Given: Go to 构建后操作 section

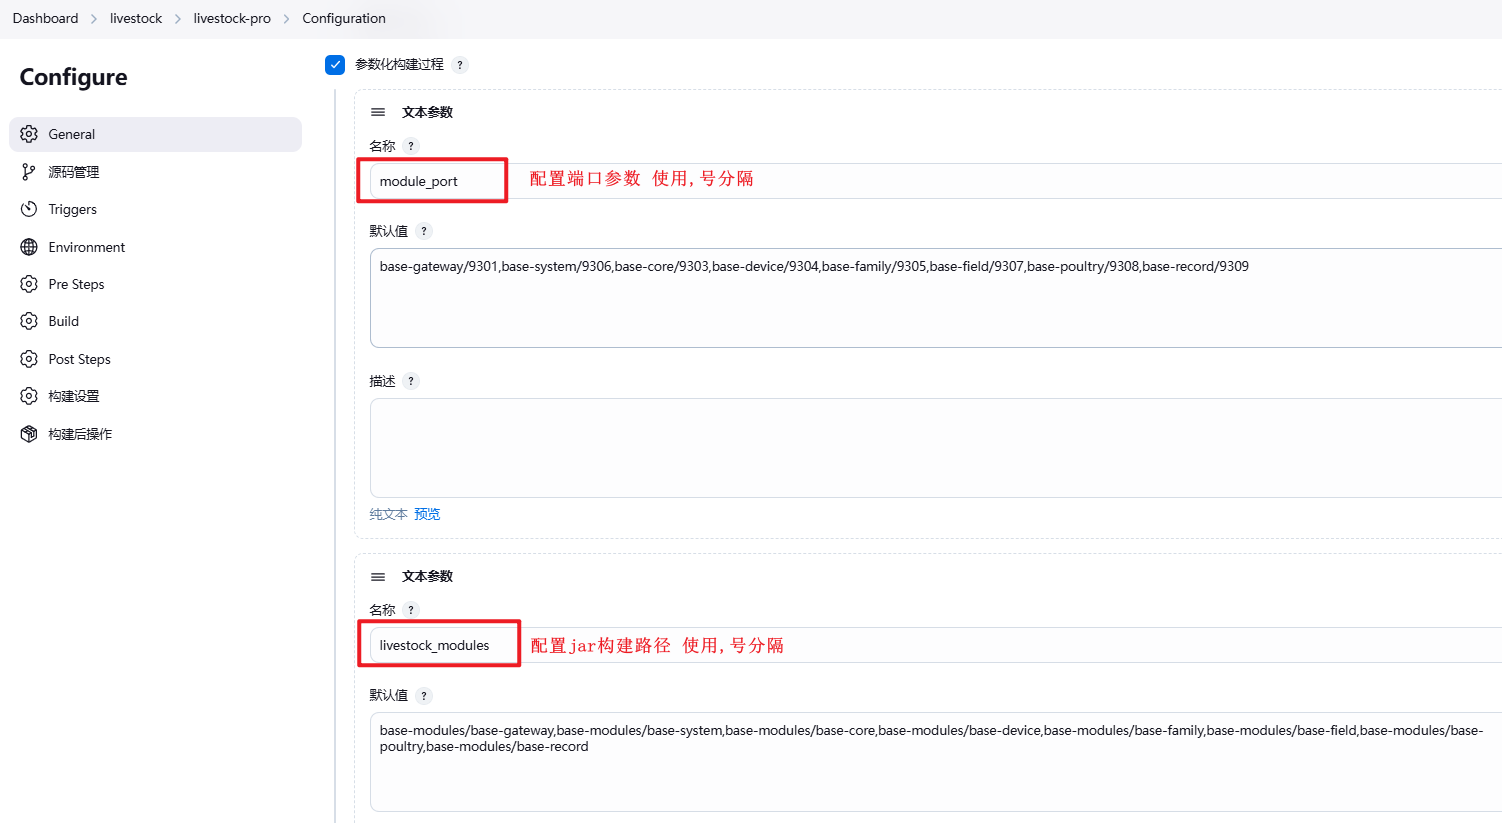Looking at the screenshot, I should pyautogui.click(x=155, y=434).
